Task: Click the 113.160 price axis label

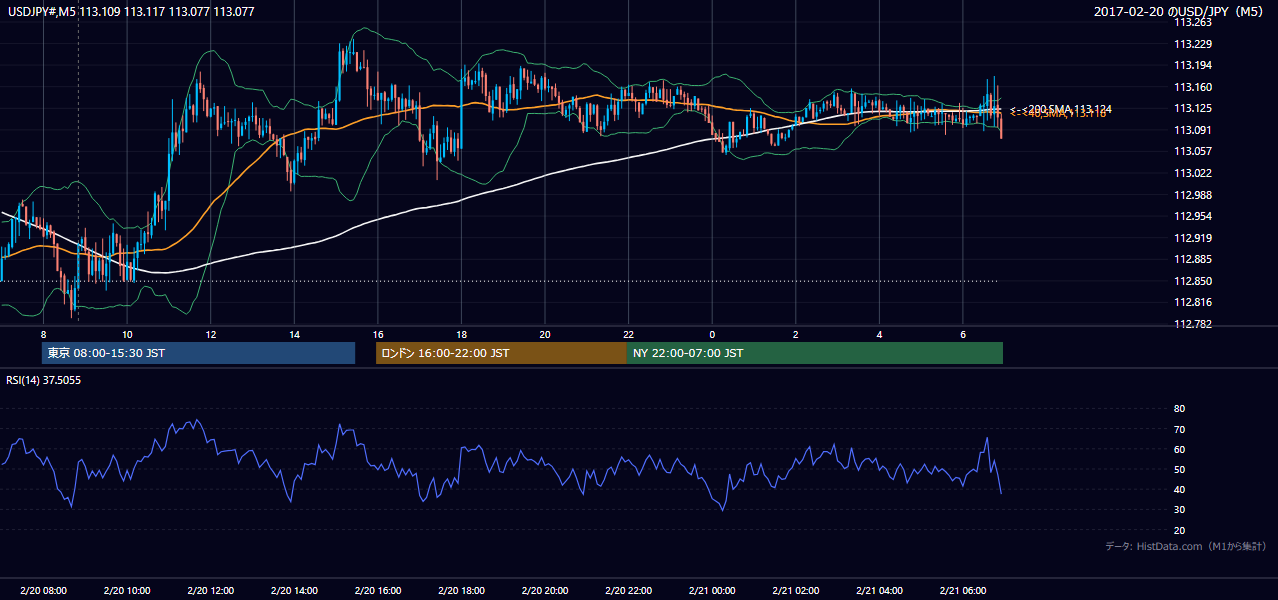Action: (x=1193, y=87)
